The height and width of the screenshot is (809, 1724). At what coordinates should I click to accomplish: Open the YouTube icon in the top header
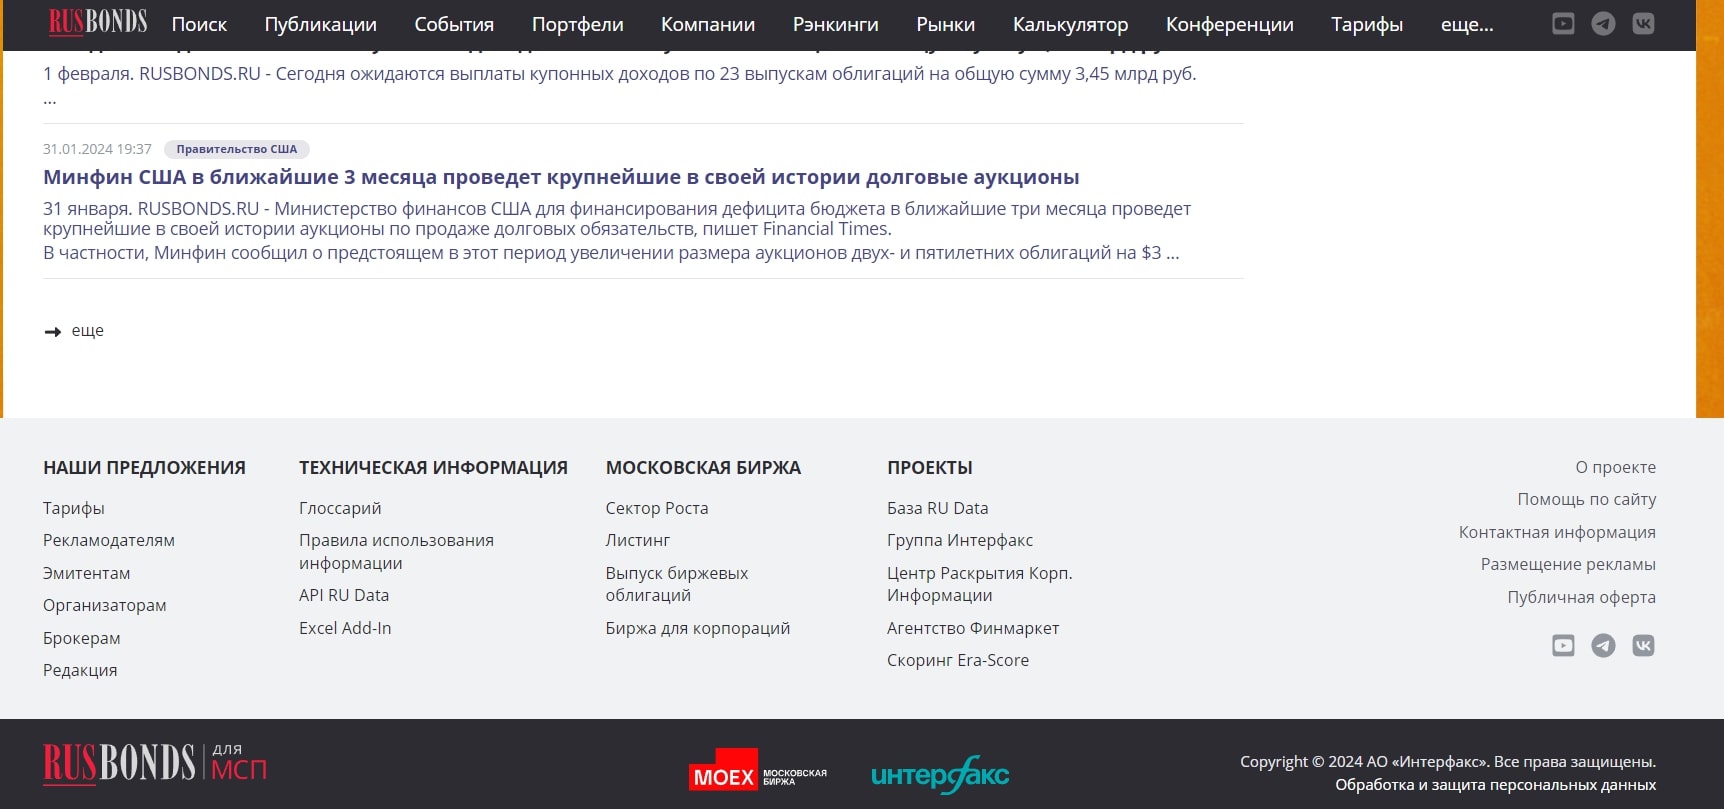1563,24
